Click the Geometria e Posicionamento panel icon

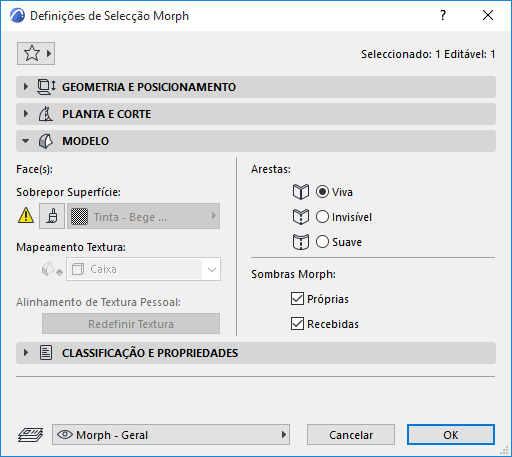[x=46, y=87]
